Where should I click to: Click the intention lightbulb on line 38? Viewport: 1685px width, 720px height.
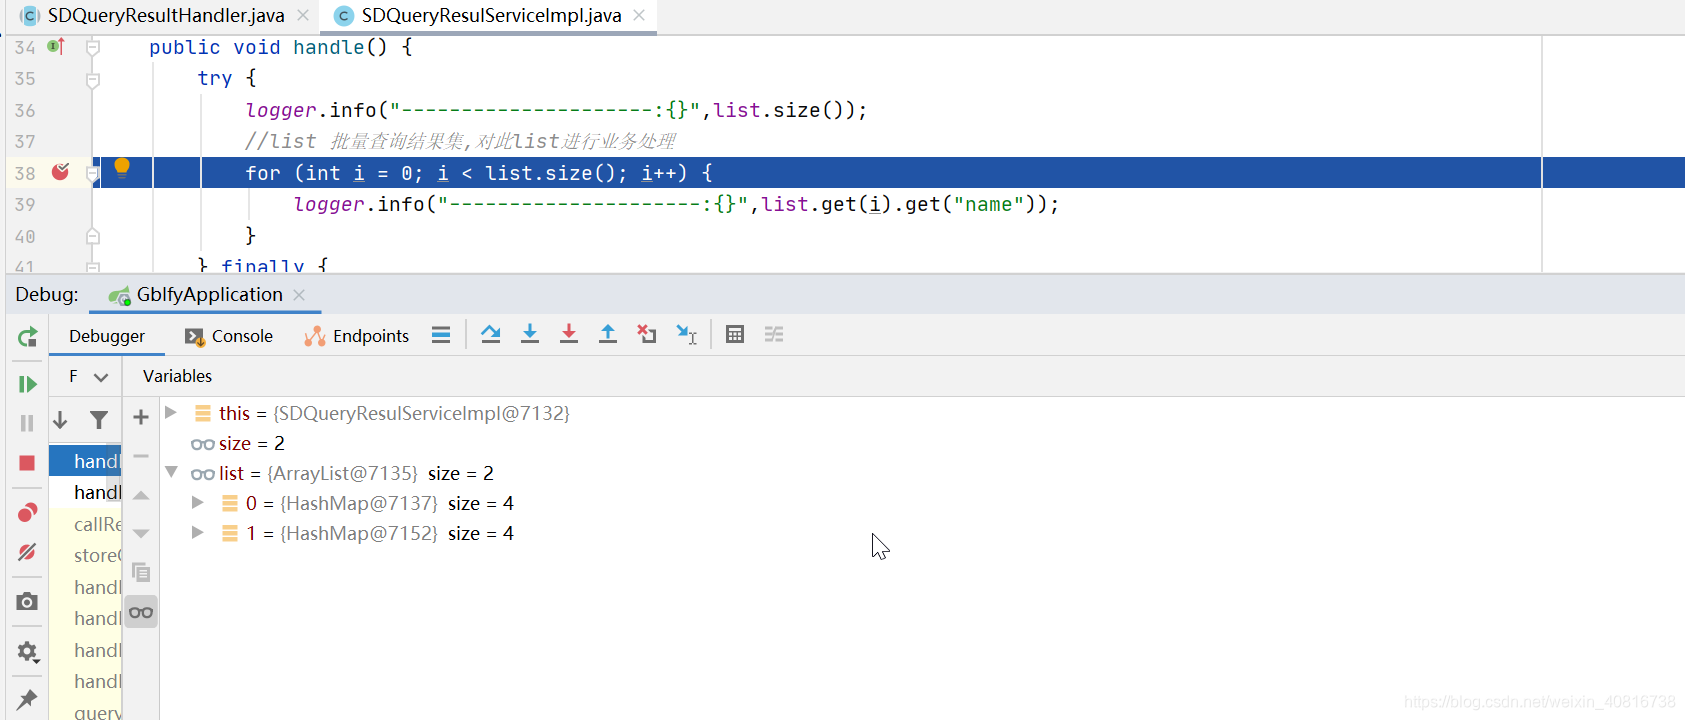click(x=122, y=167)
